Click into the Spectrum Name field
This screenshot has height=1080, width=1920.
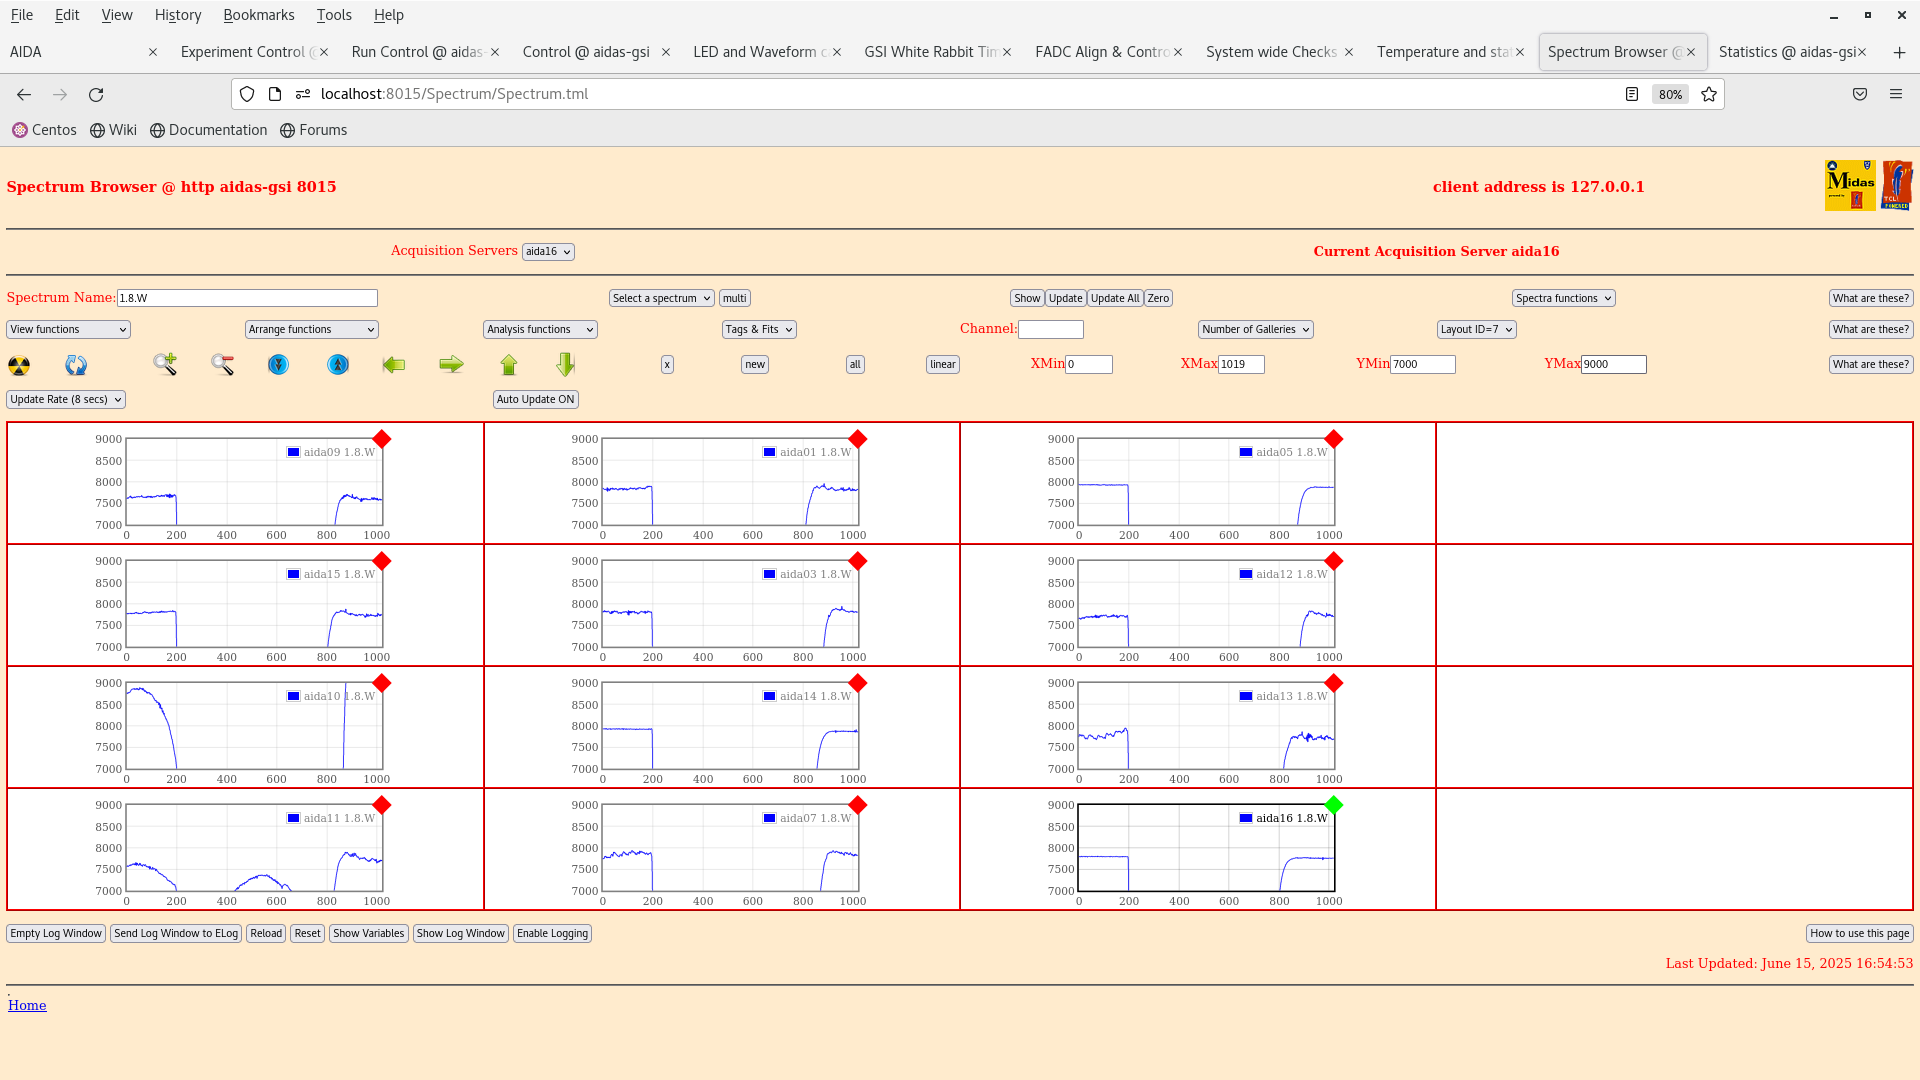(247, 298)
